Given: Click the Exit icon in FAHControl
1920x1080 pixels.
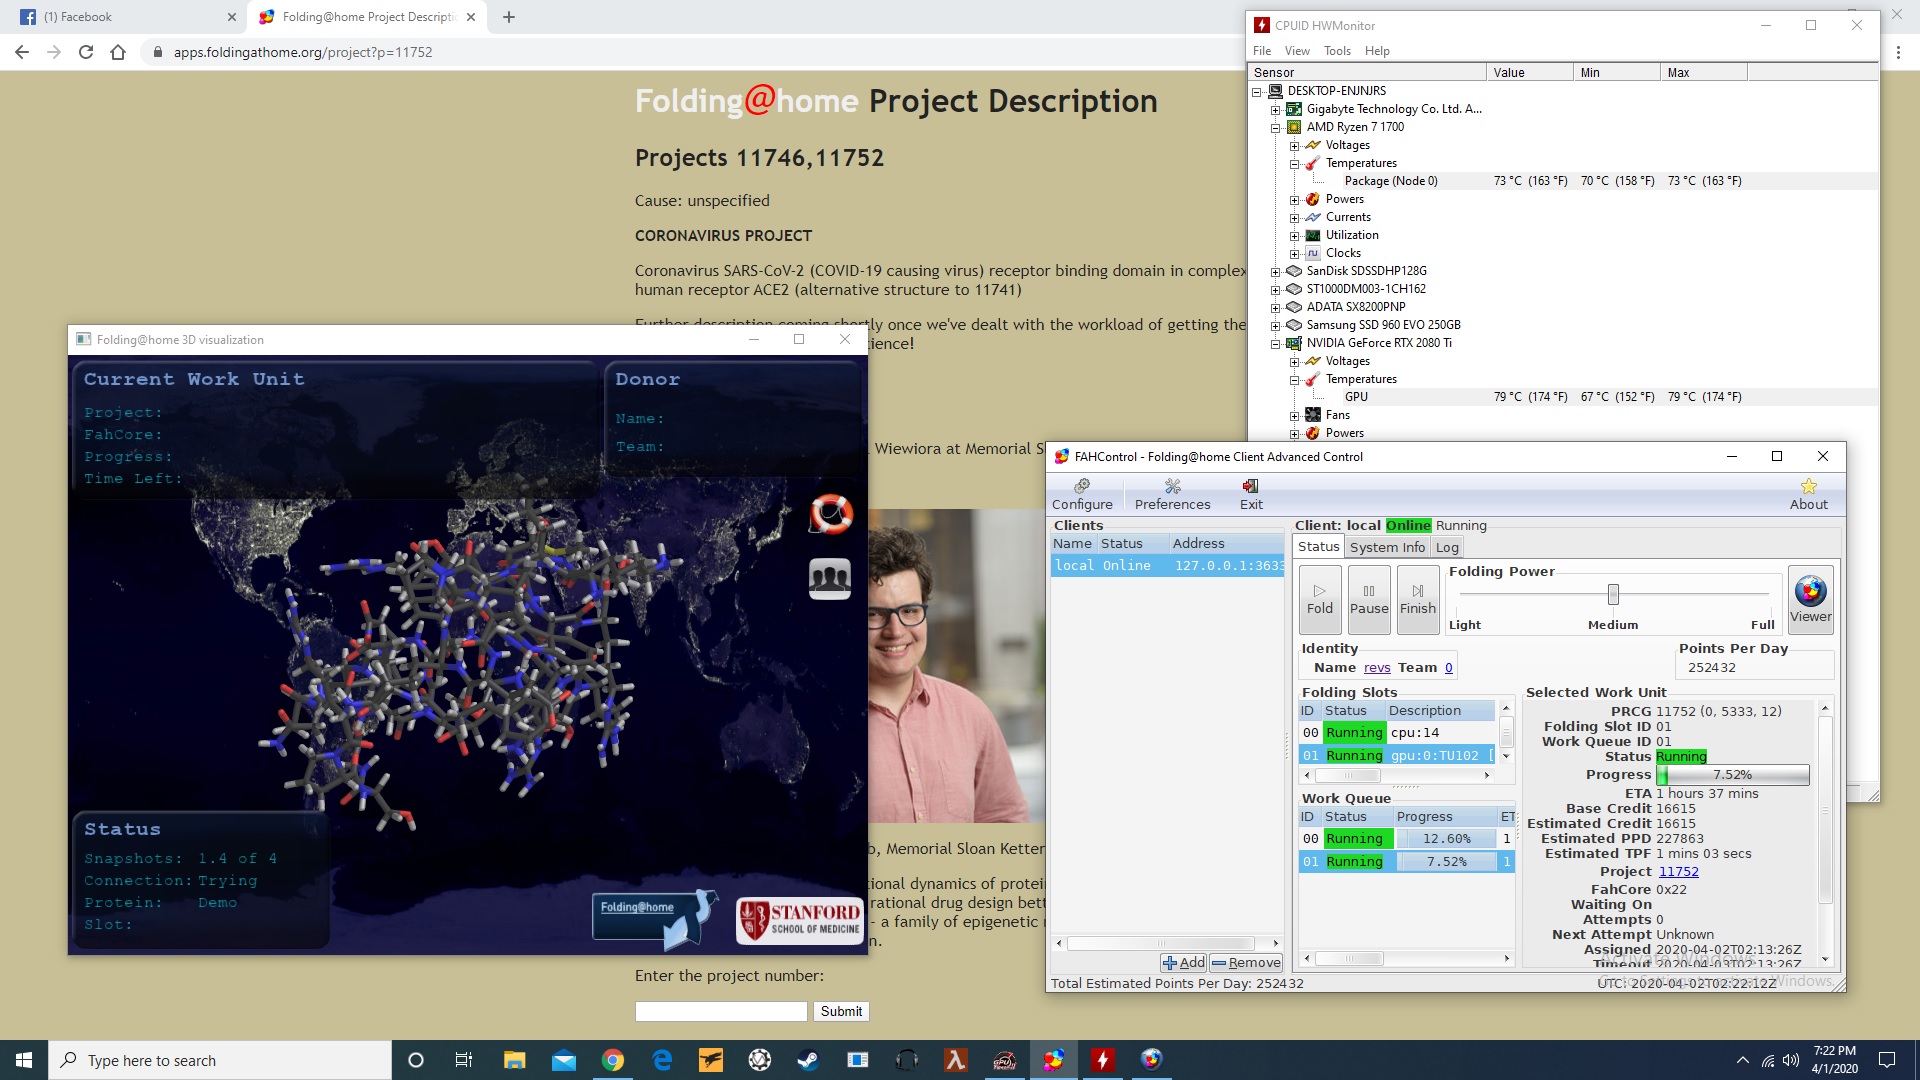Looking at the screenshot, I should tap(1251, 494).
